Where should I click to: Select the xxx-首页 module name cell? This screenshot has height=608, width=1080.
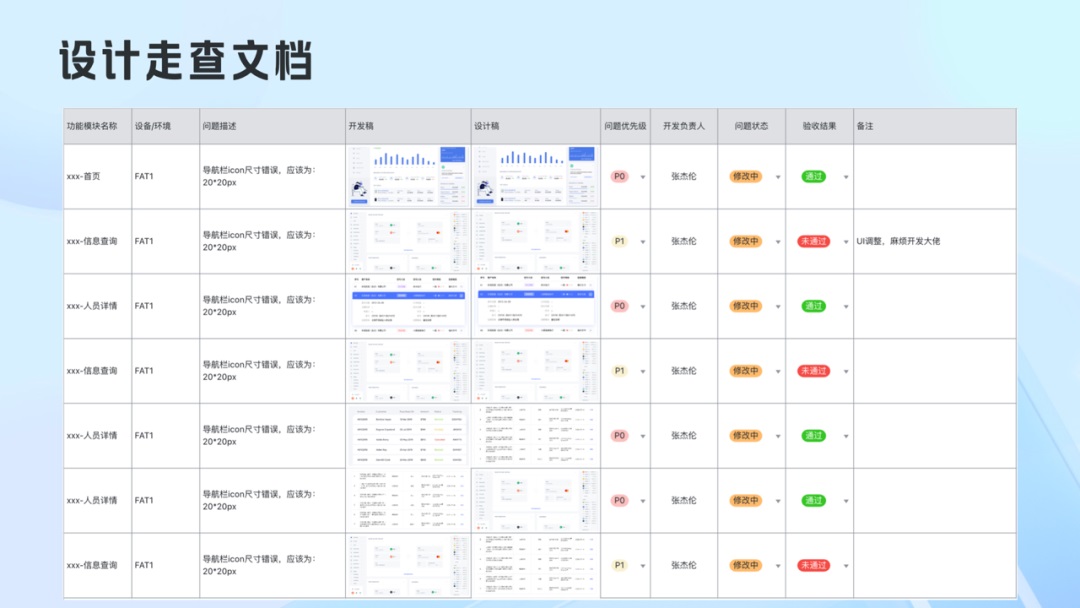click(x=86, y=175)
